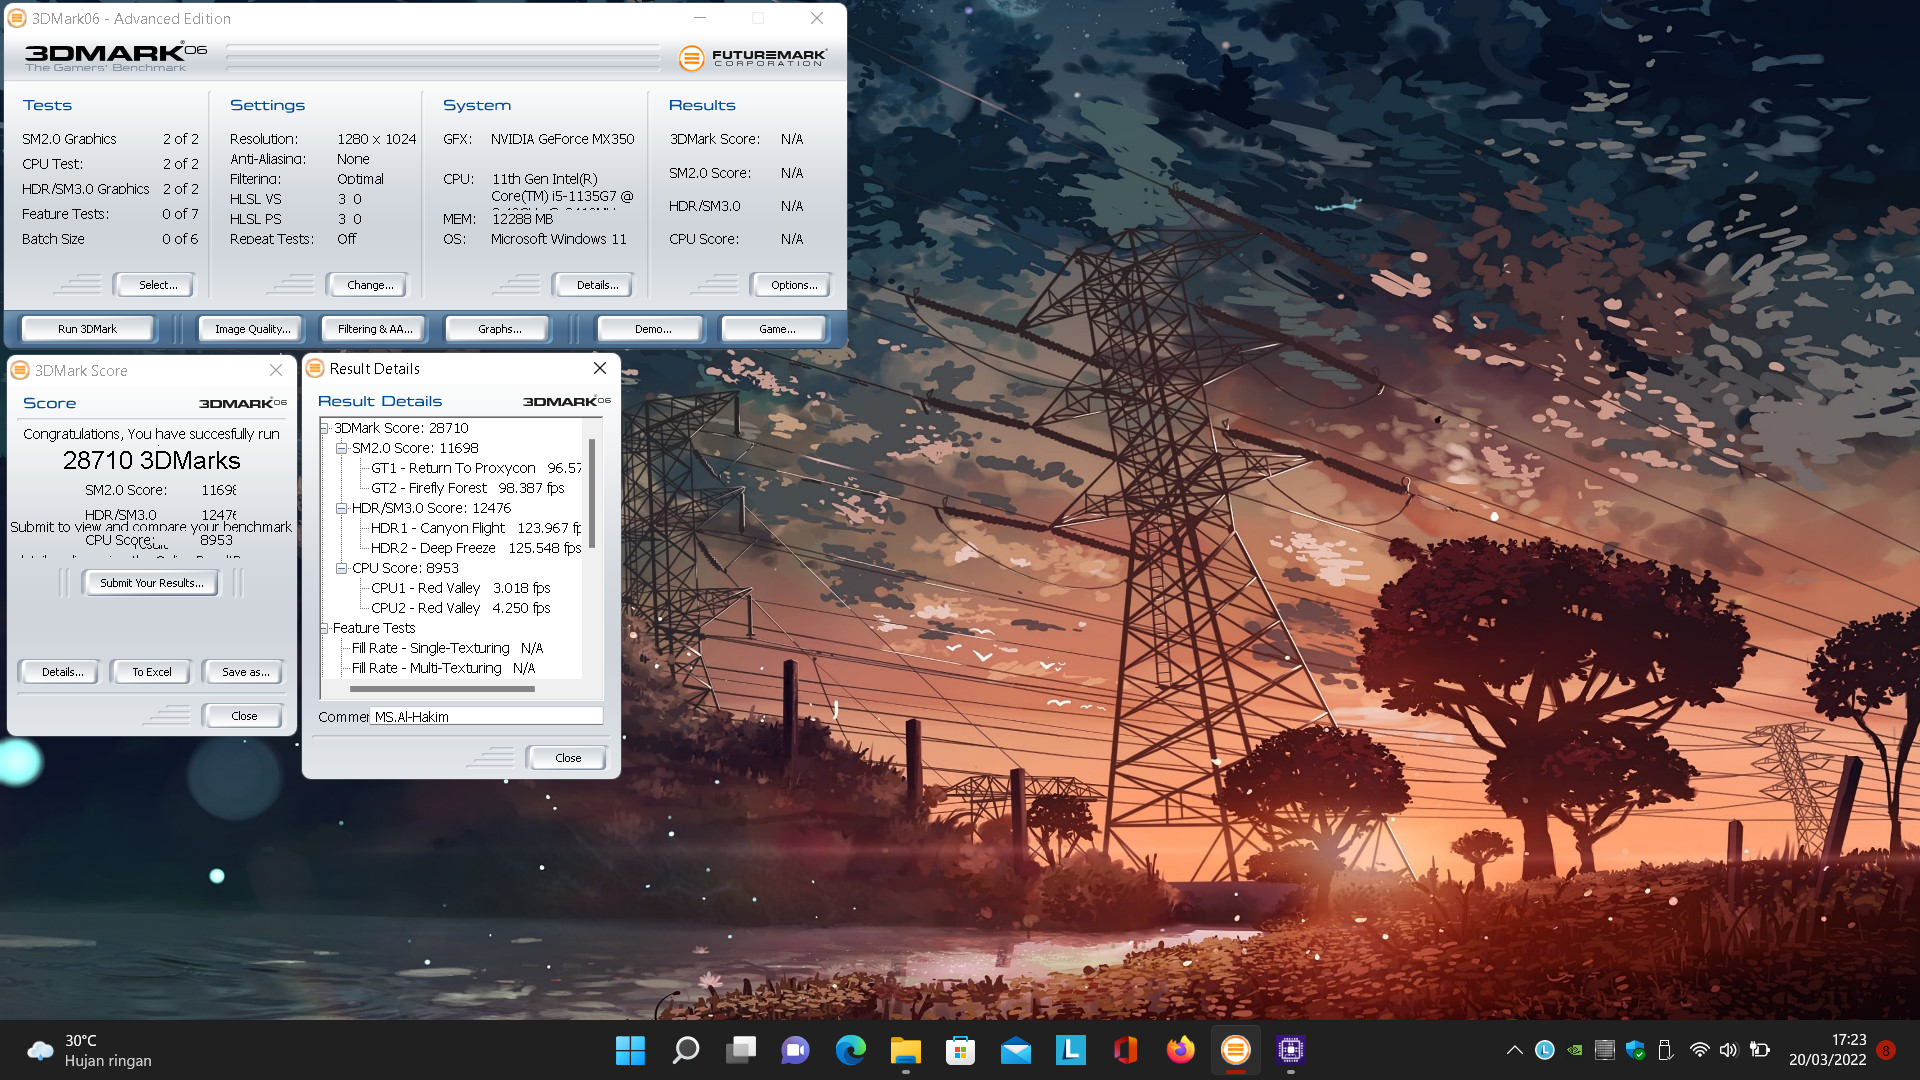Open Task View from the taskbar
Screen dimensions: 1920x1080
[741, 1050]
